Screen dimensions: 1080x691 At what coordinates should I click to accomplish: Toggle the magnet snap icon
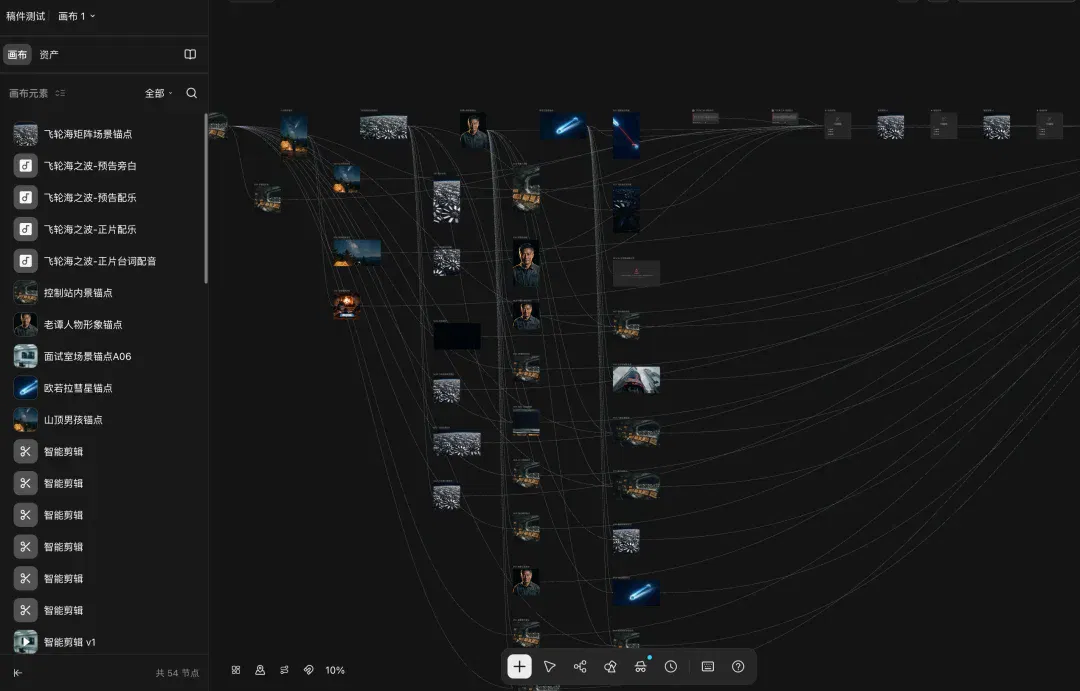308,670
